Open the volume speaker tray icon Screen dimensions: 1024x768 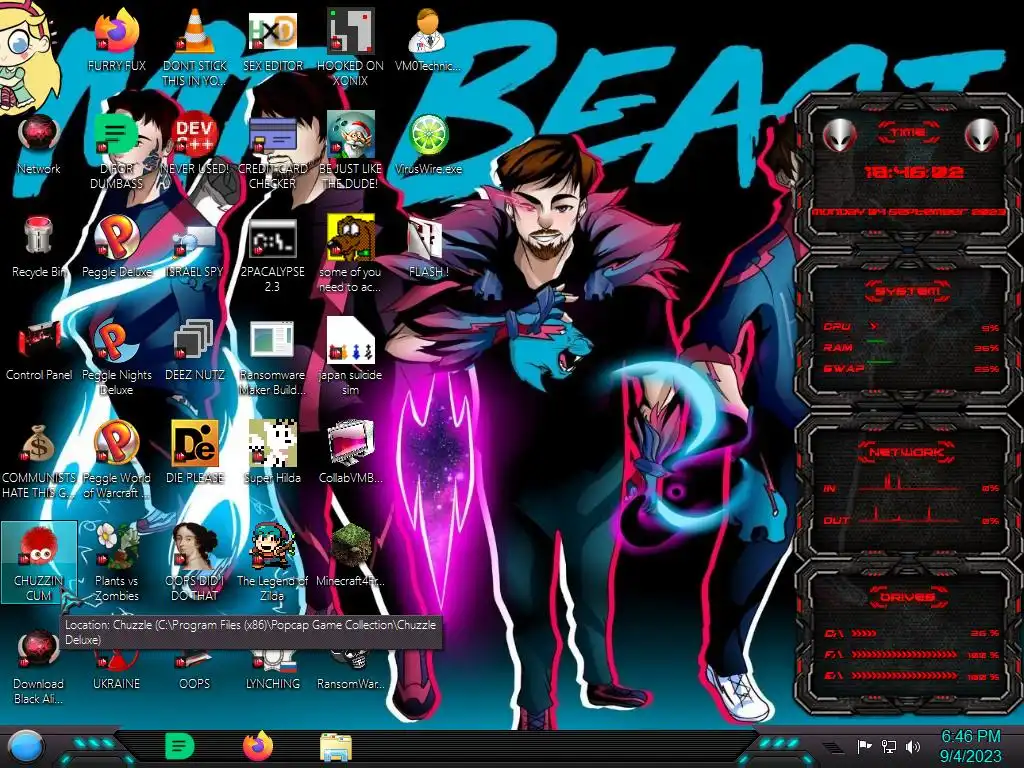(913, 746)
